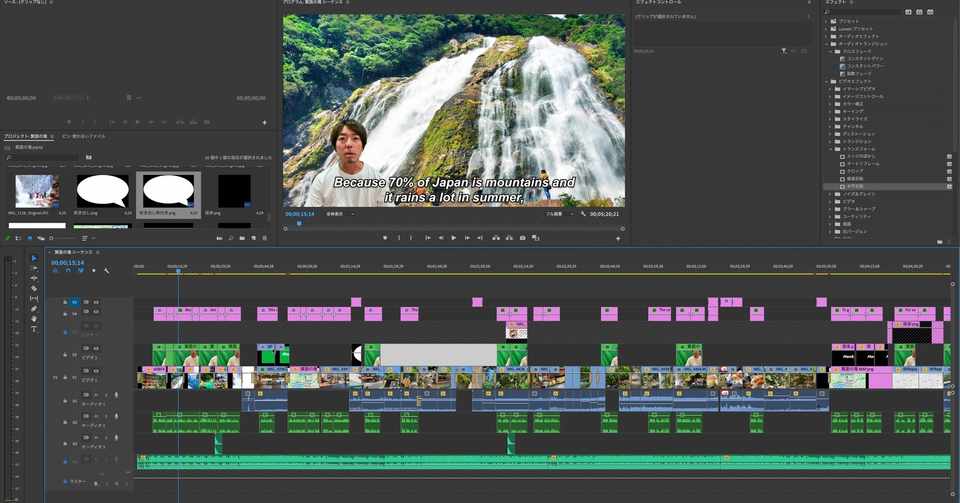Viewport: 960px width, 503px height.
Task: Enable voice-over record on オーディオ 3 track
Action: pyautogui.click(x=116, y=438)
